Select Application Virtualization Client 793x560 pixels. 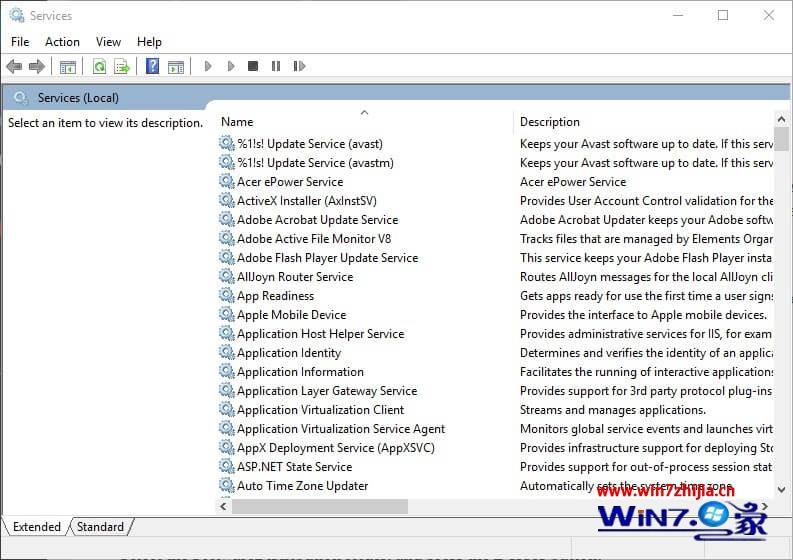click(x=321, y=409)
